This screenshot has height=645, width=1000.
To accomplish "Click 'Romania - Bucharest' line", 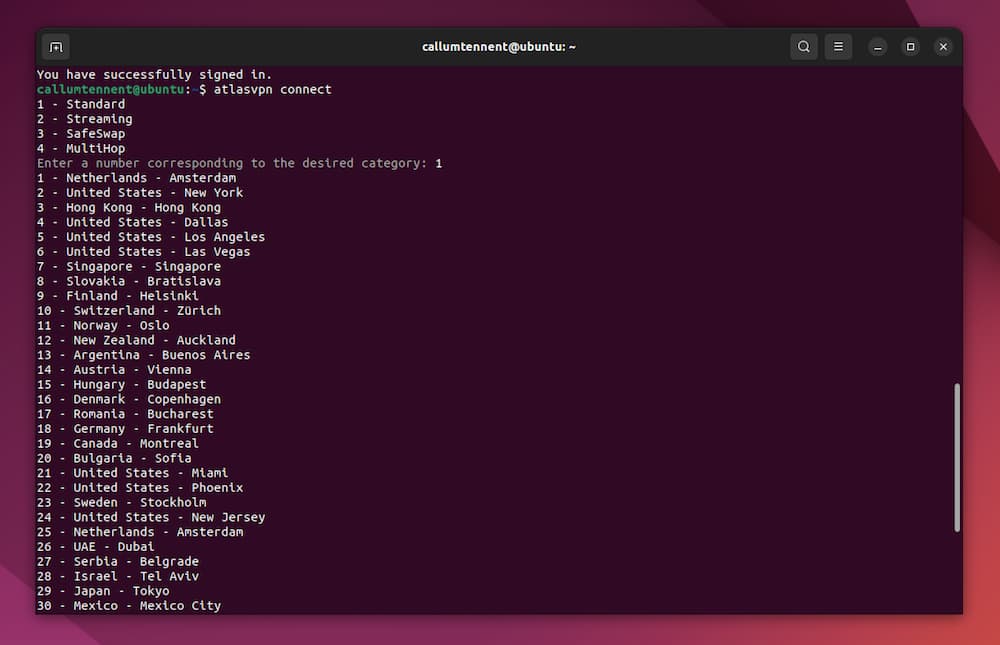I will (125, 413).
